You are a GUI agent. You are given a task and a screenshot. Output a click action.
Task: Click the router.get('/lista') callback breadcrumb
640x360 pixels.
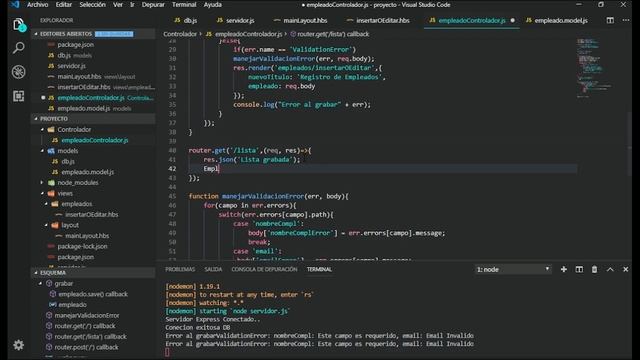click(x=333, y=34)
